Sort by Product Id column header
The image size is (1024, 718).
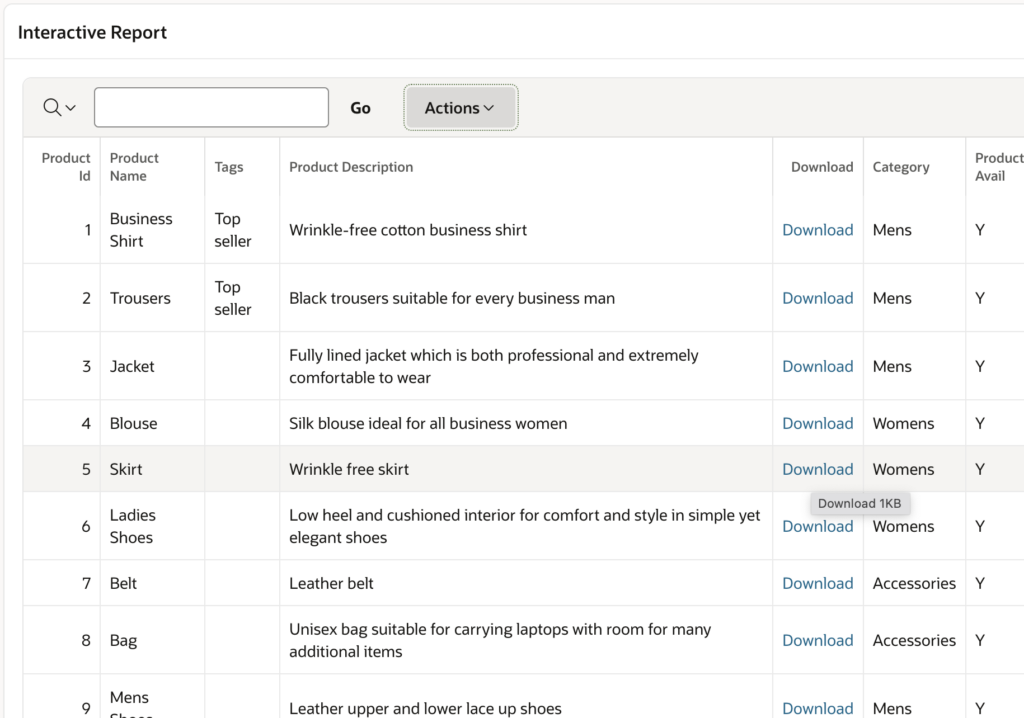66,167
